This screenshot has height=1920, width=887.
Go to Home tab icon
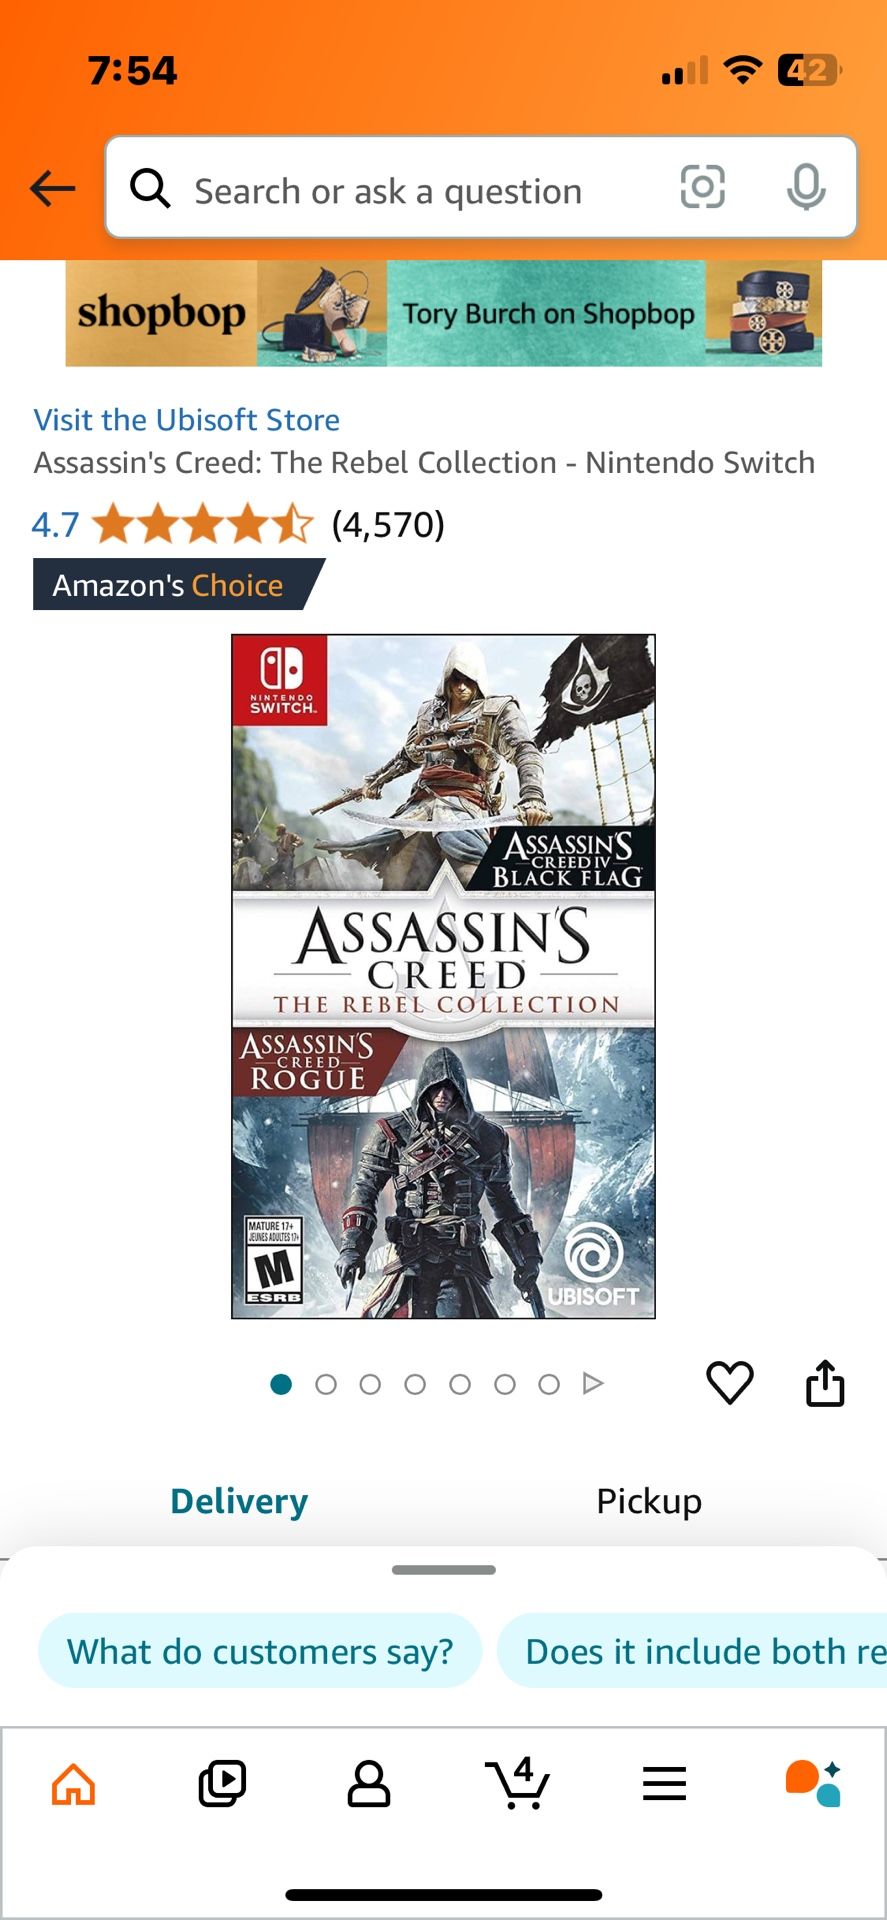[x=74, y=1784]
